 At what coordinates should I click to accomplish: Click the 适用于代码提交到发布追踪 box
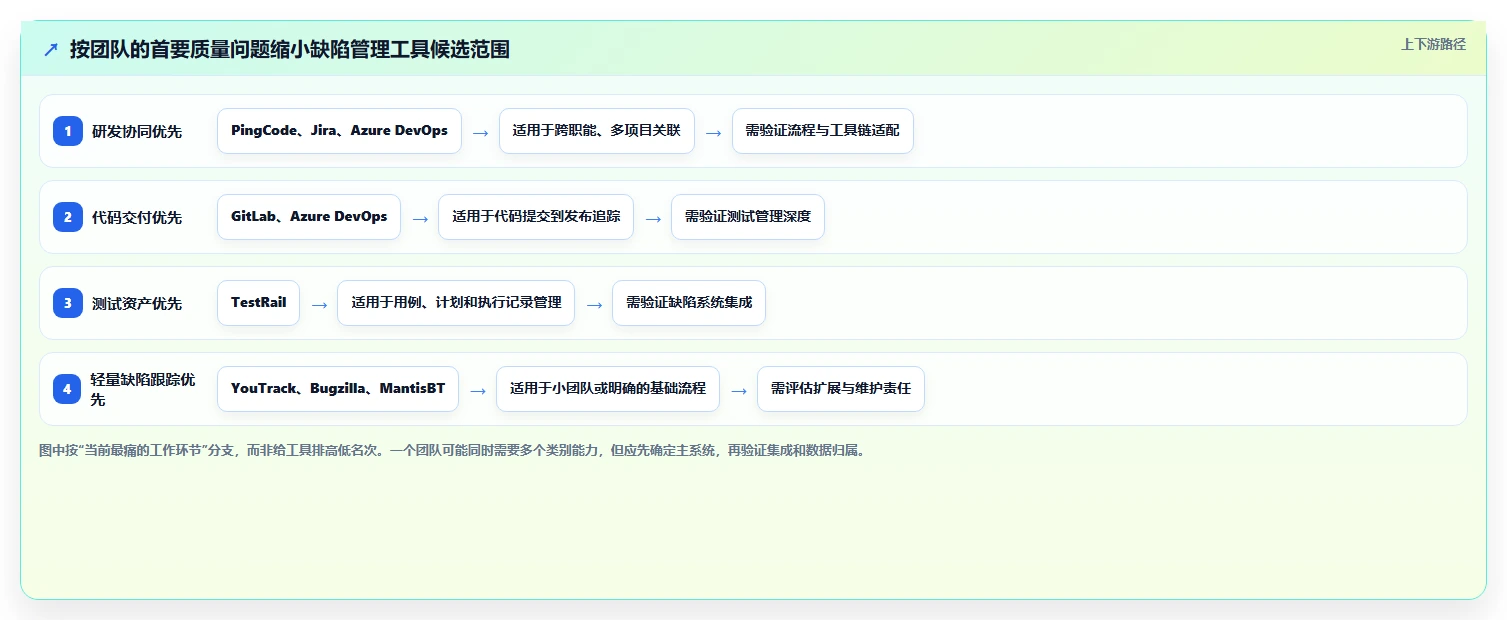pos(536,217)
